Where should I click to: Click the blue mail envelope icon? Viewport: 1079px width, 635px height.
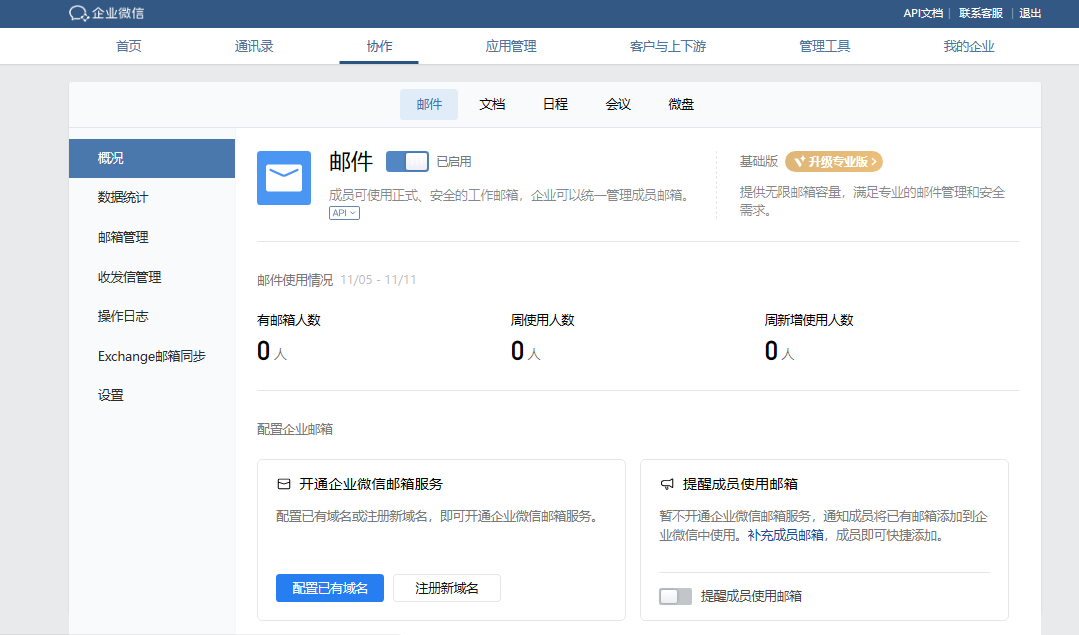pos(283,178)
